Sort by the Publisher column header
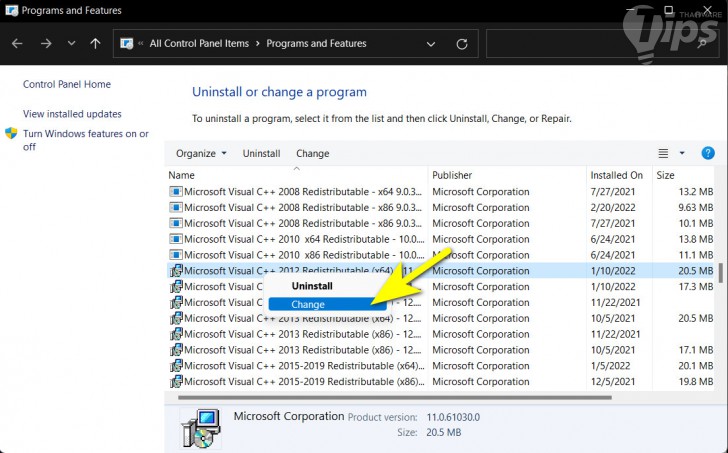Image resolution: width=728 pixels, height=453 pixels. [x=452, y=175]
